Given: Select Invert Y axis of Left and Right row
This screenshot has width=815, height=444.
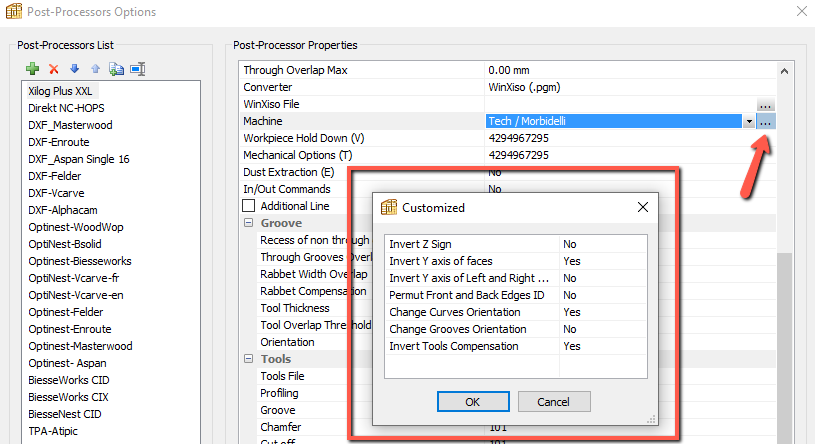Looking at the screenshot, I should click(516, 278).
